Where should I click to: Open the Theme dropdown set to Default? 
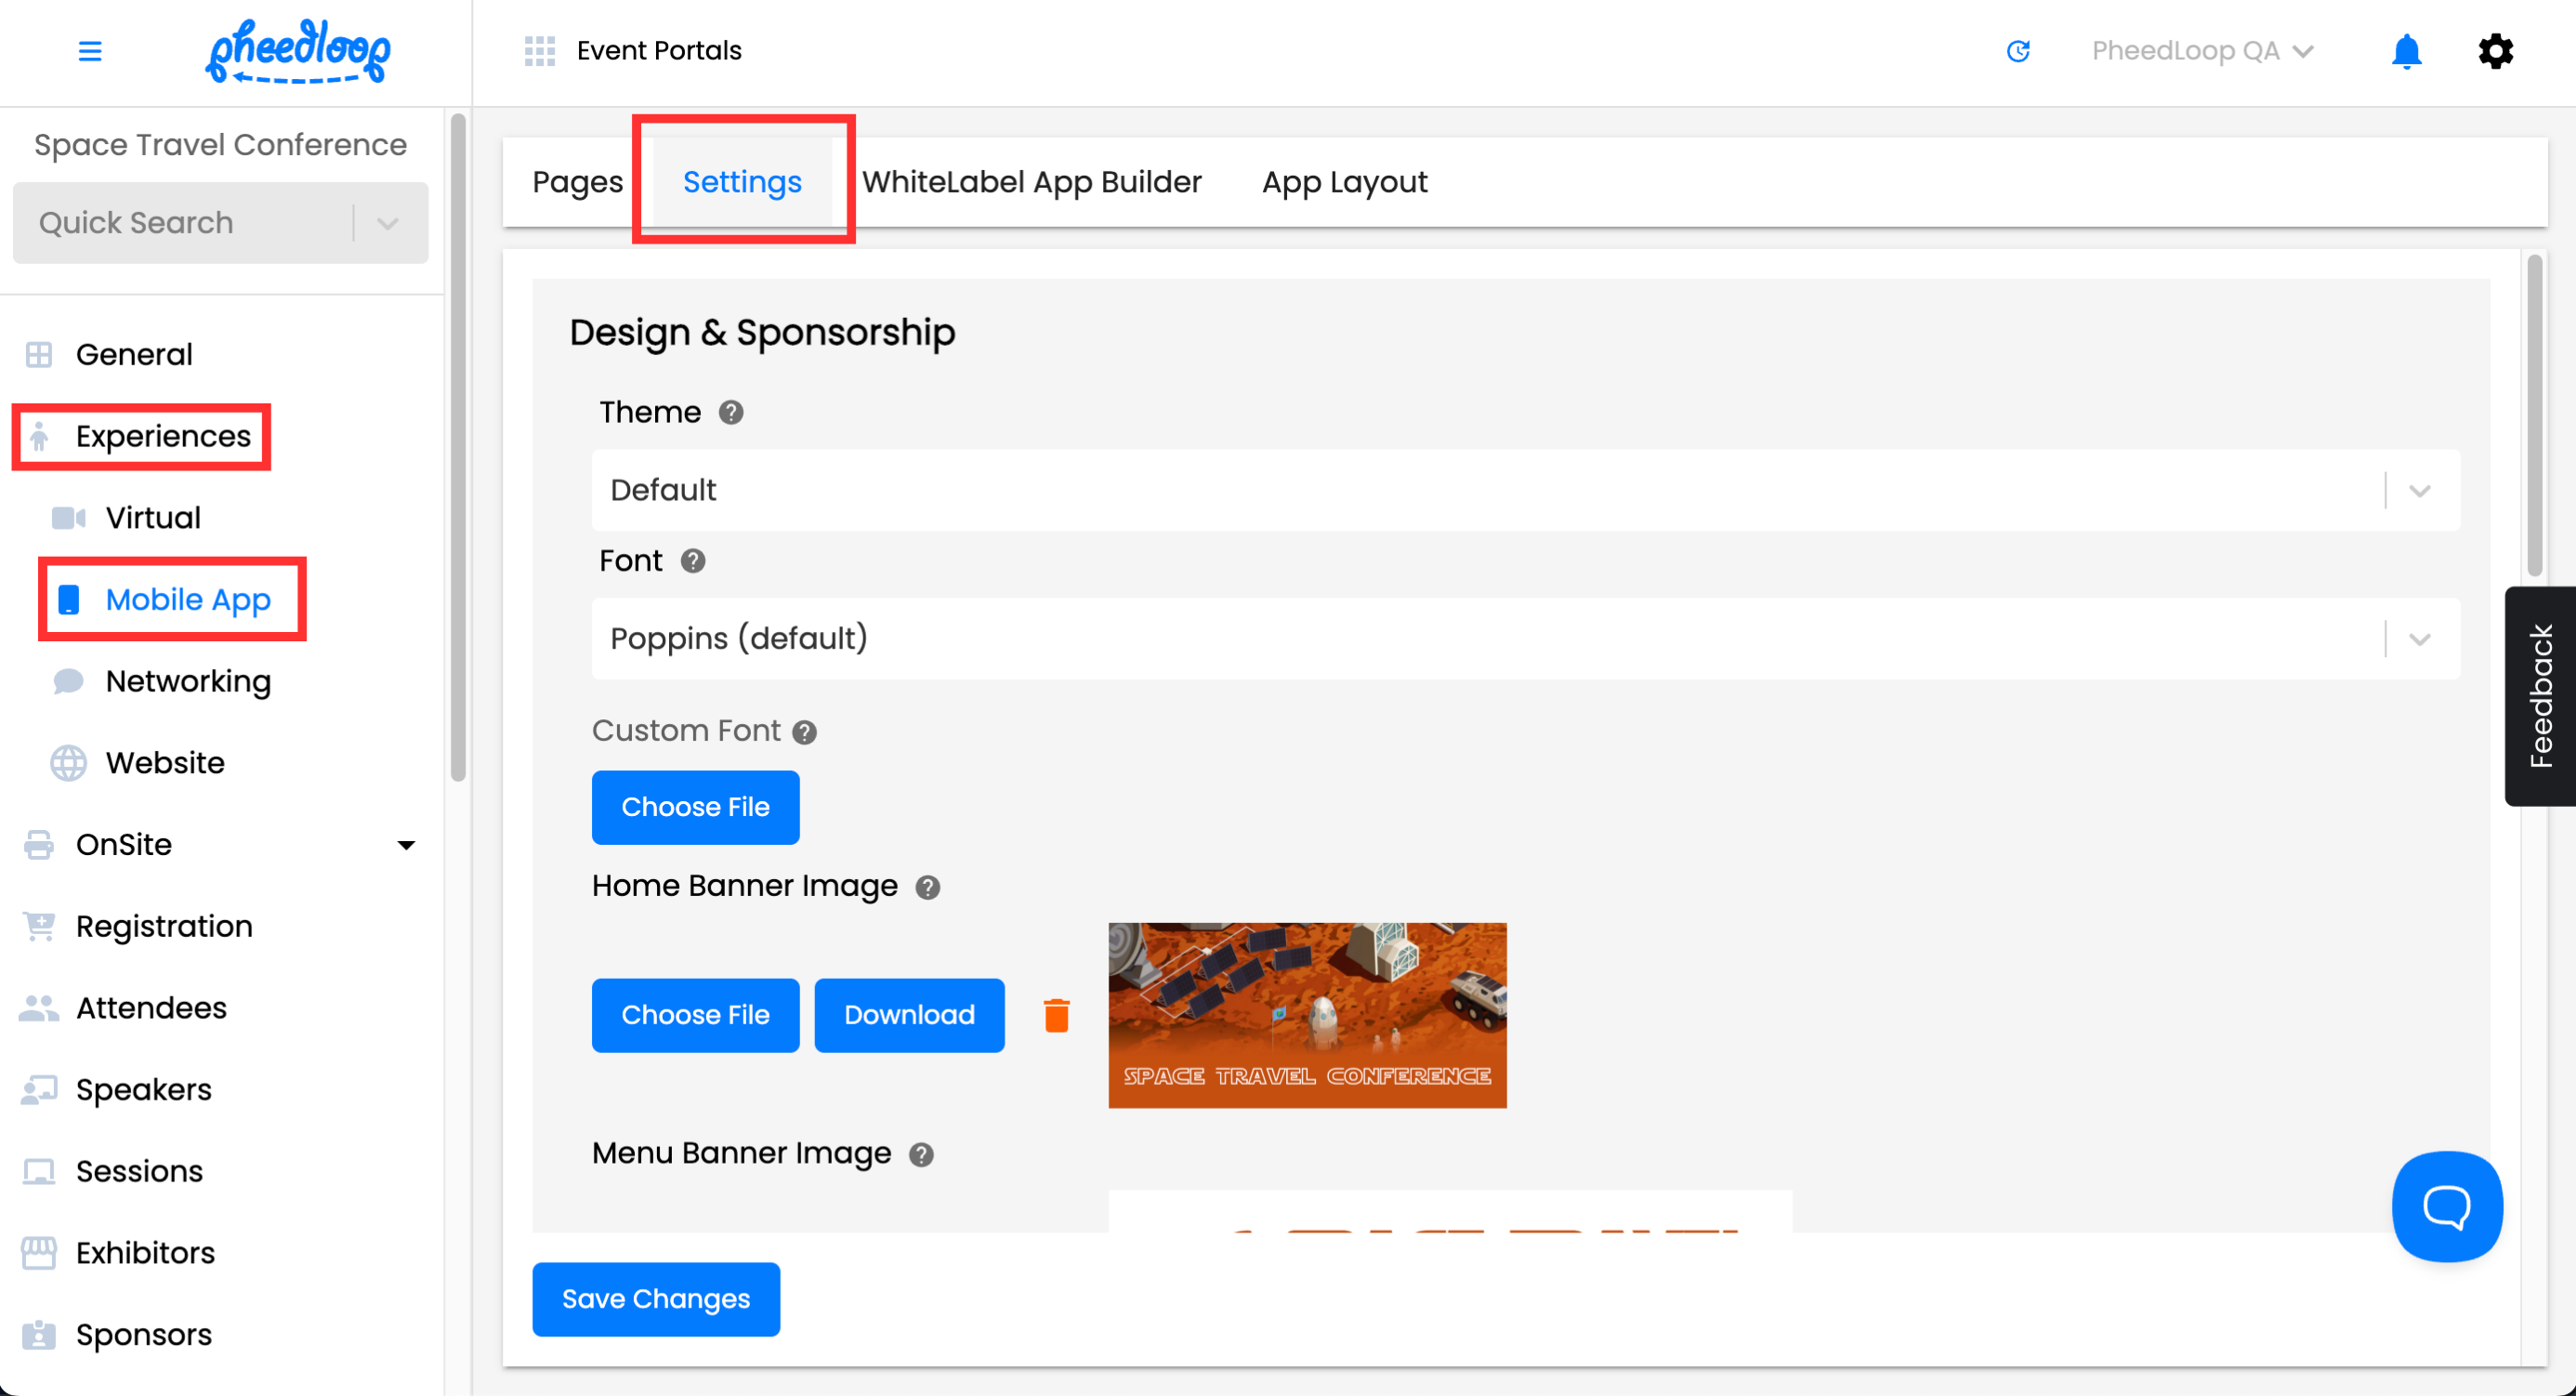1525,490
